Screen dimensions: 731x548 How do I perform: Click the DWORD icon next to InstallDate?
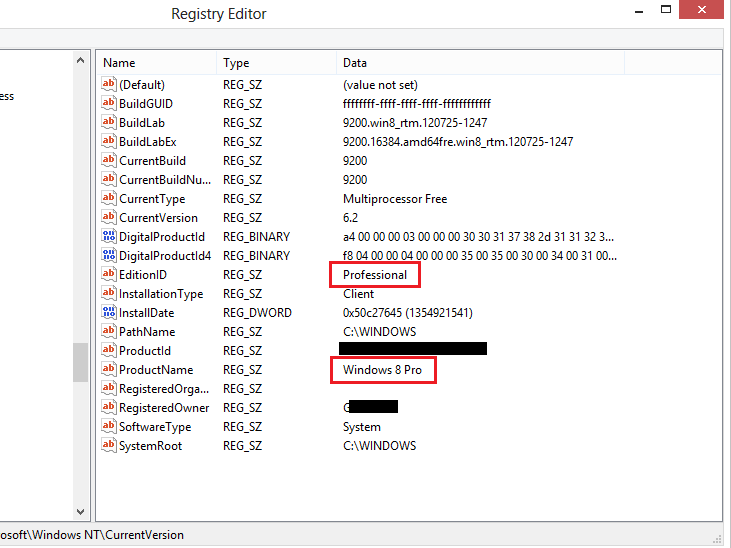pyautogui.click(x=109, y=313)
